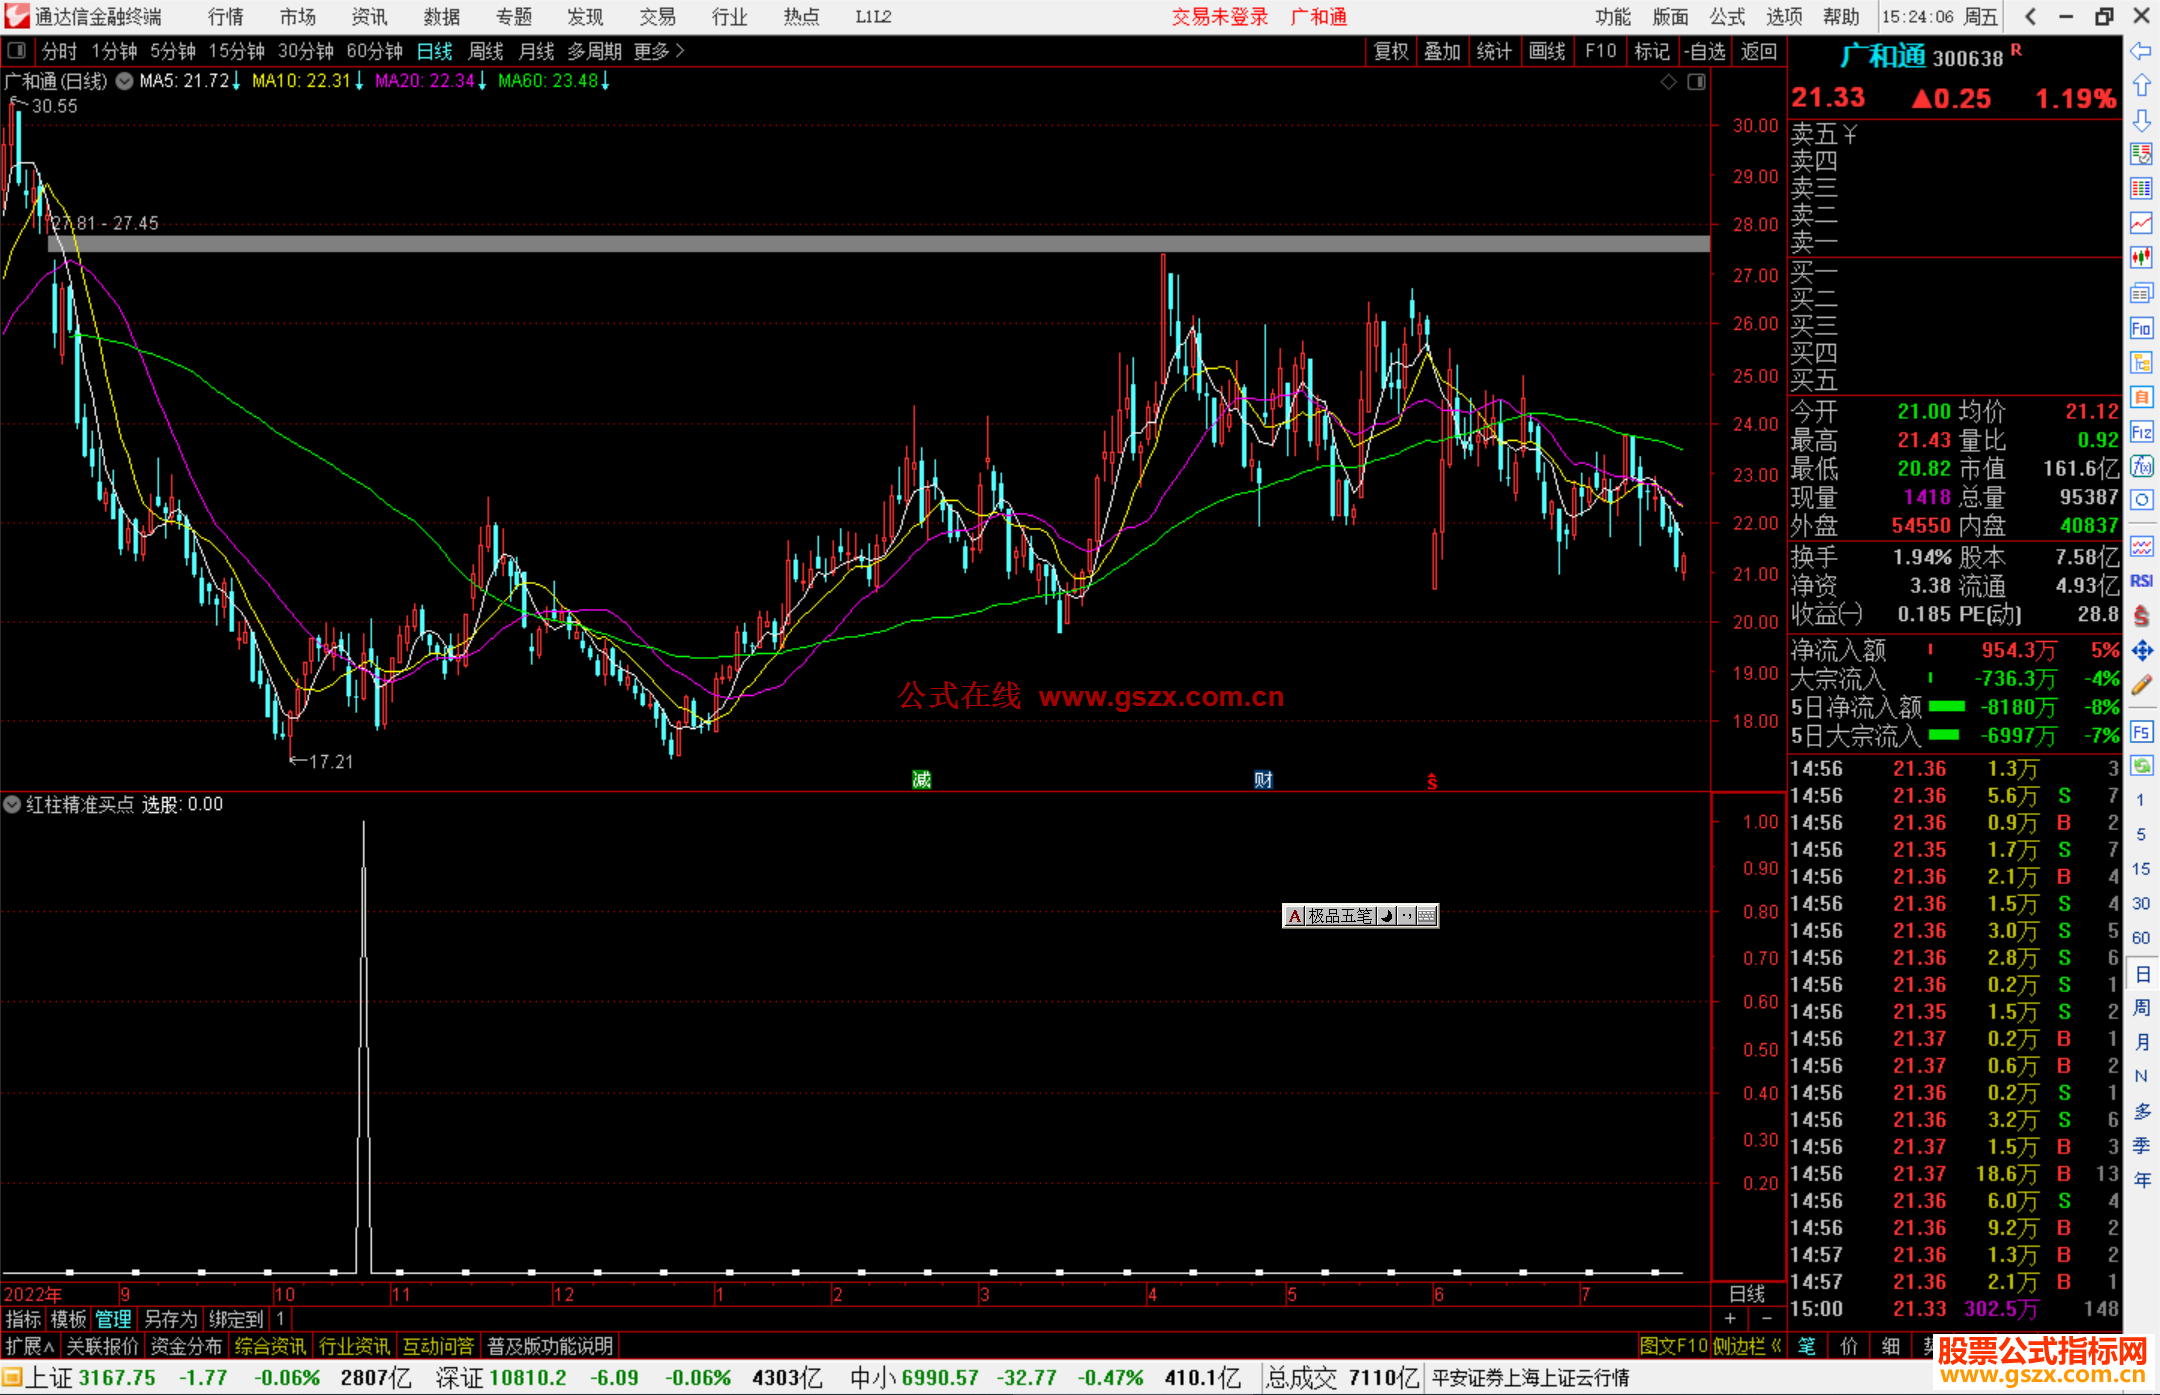Click the RSI indicator sidebar icon
The width and height of the screenshot is (2160, 1395).
[2141, 581]
